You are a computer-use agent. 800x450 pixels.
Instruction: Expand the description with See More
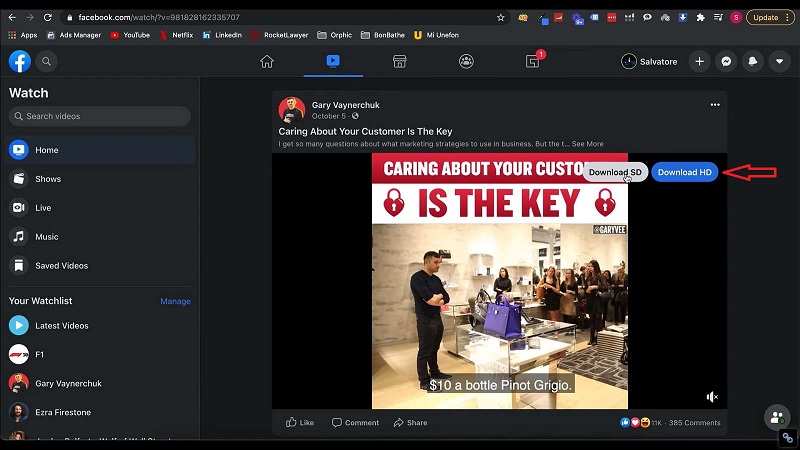click(587, 144)
